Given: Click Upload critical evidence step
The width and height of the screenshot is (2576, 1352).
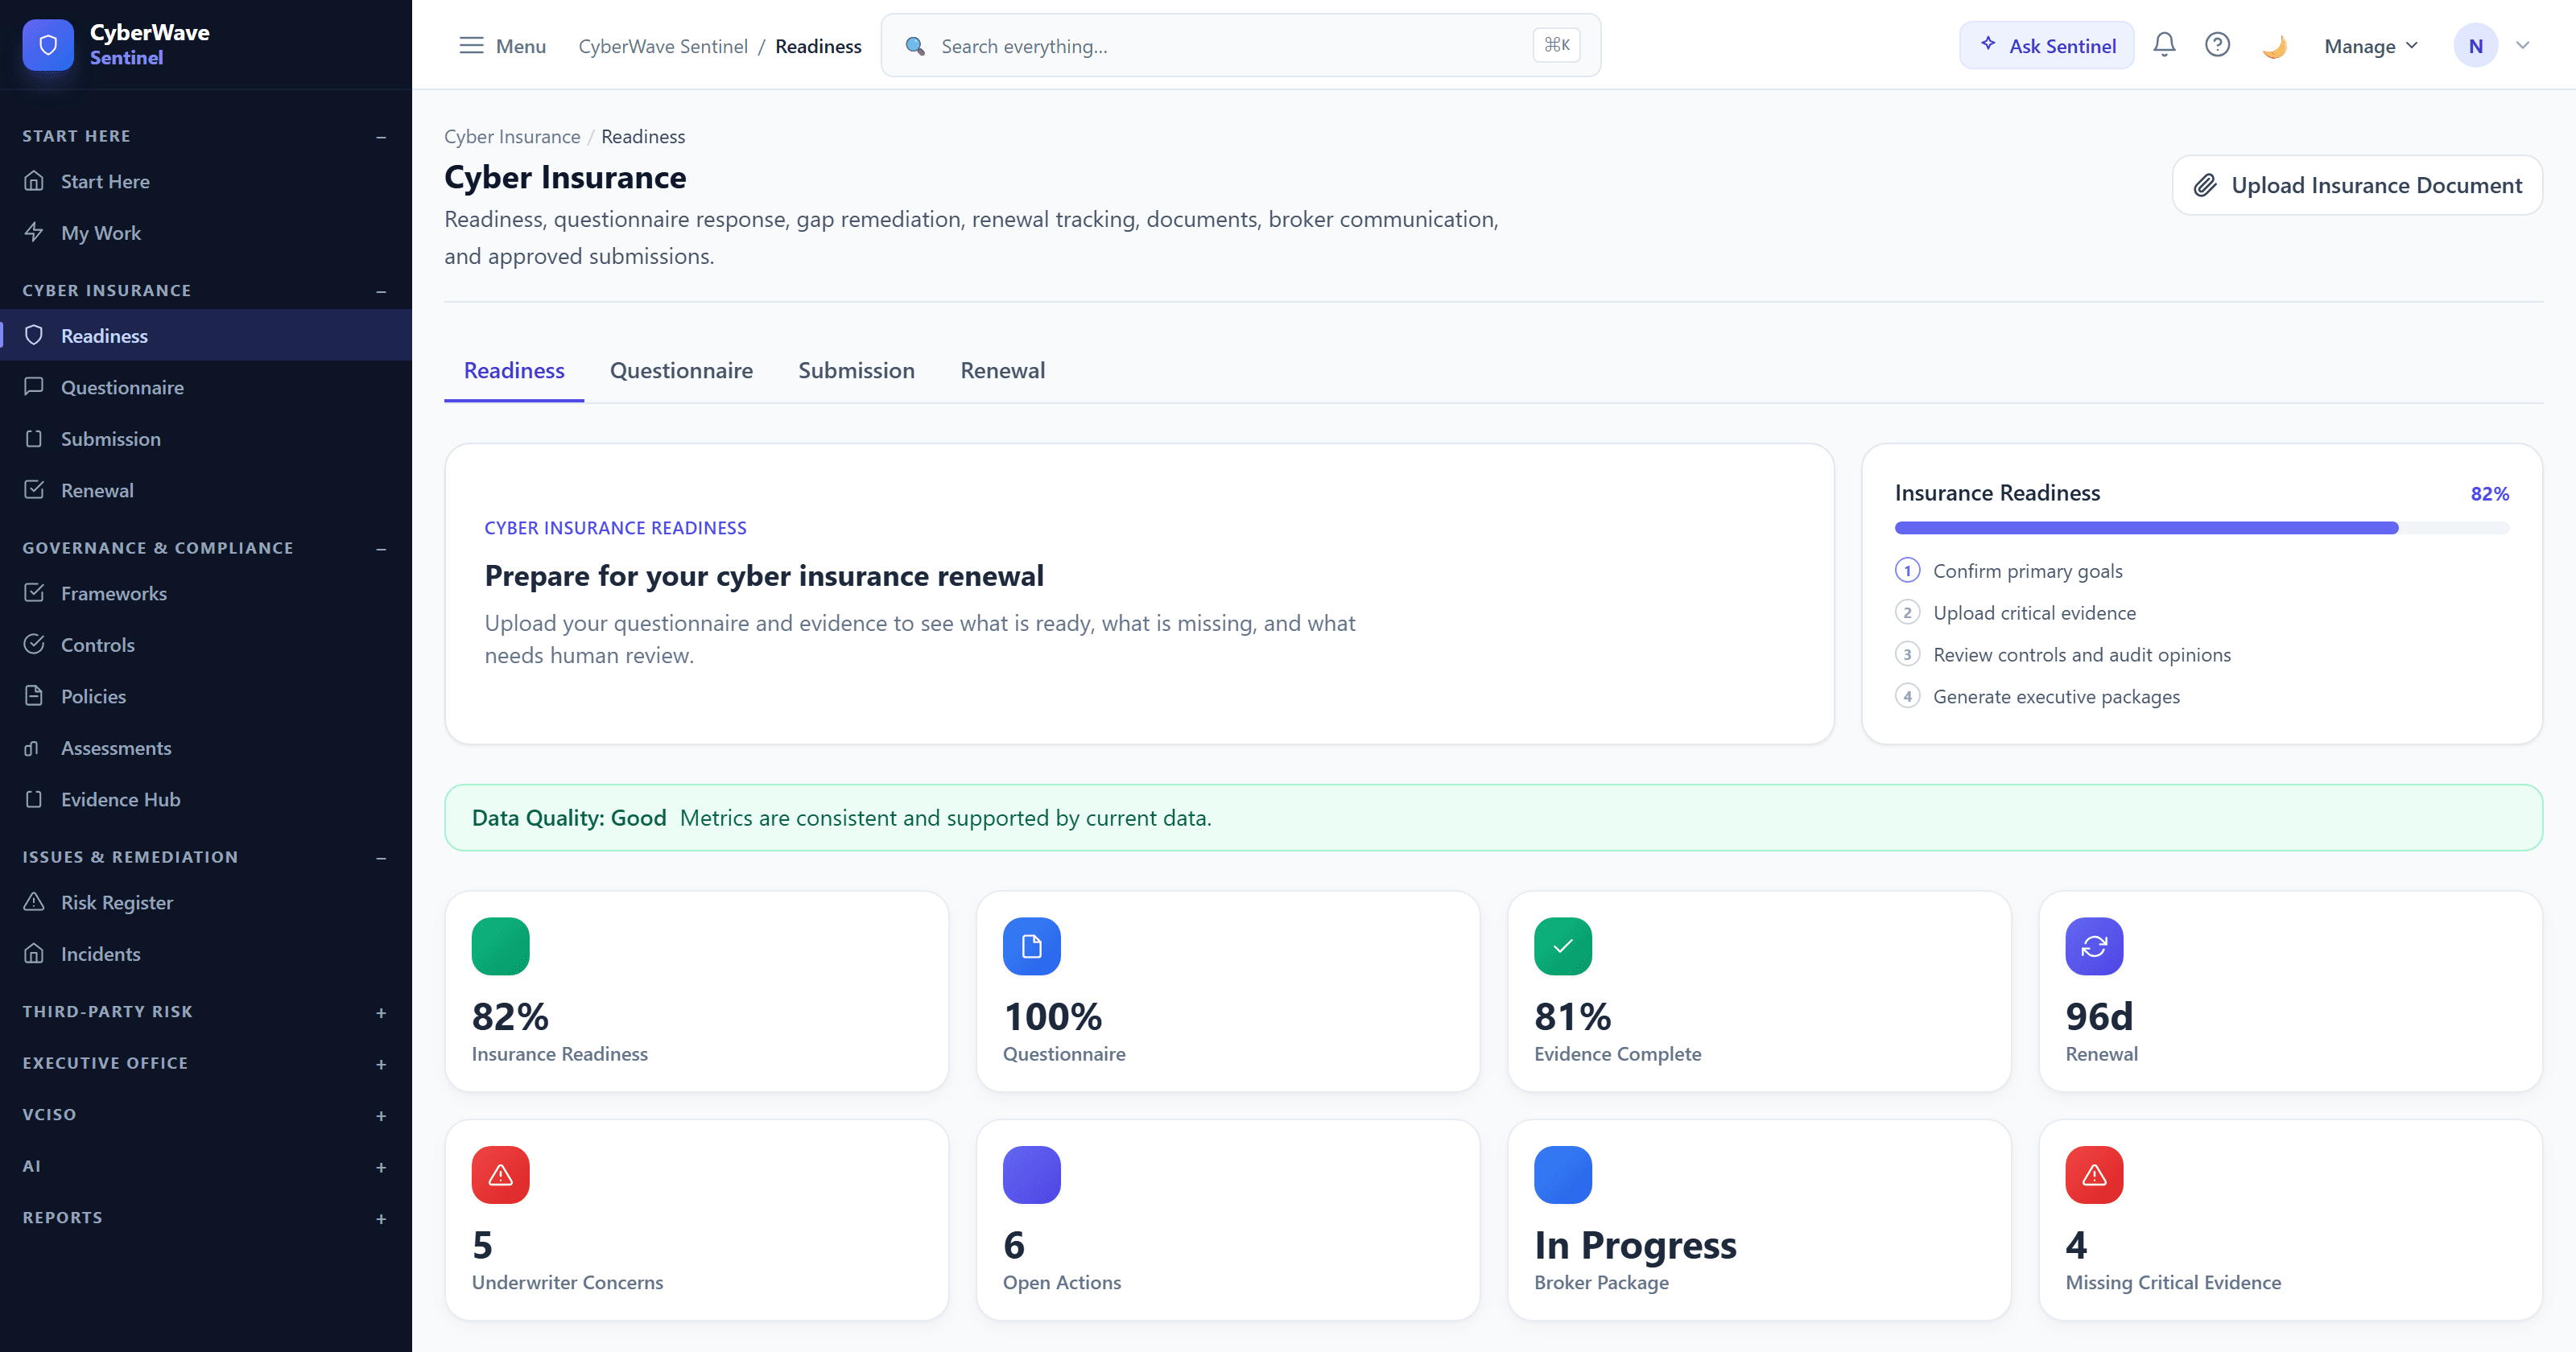Looking at the screenshot, I should pyautogui.click(x=2034, y=612).
